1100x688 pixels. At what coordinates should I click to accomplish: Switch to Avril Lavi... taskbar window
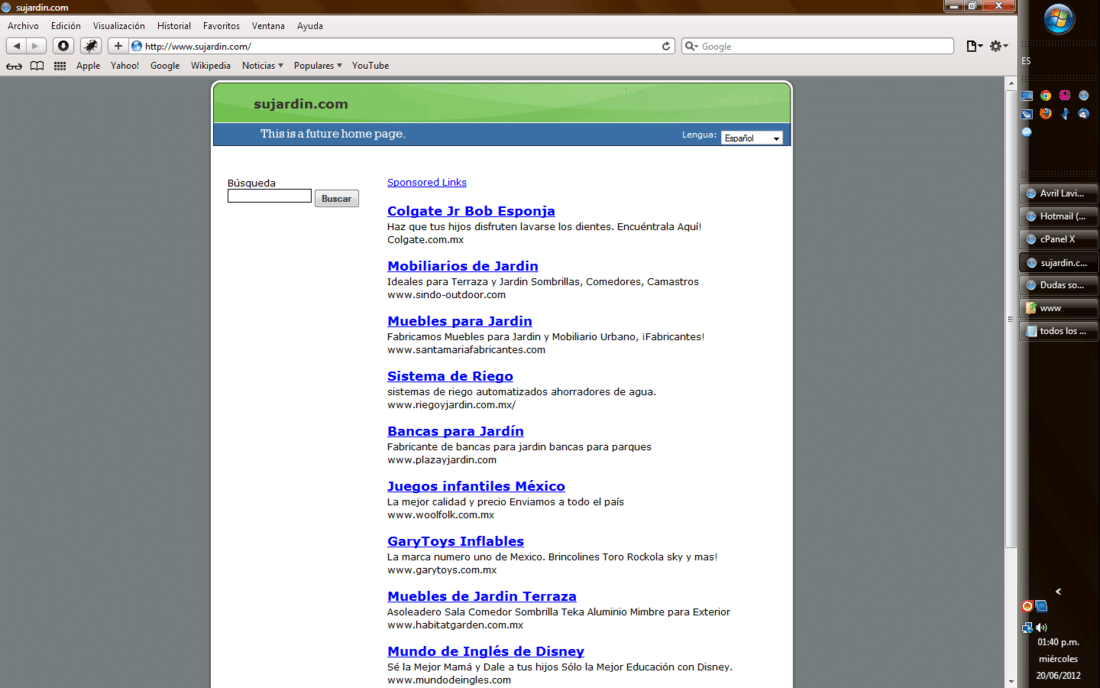pyautogui.click(x=1059, y=194)
